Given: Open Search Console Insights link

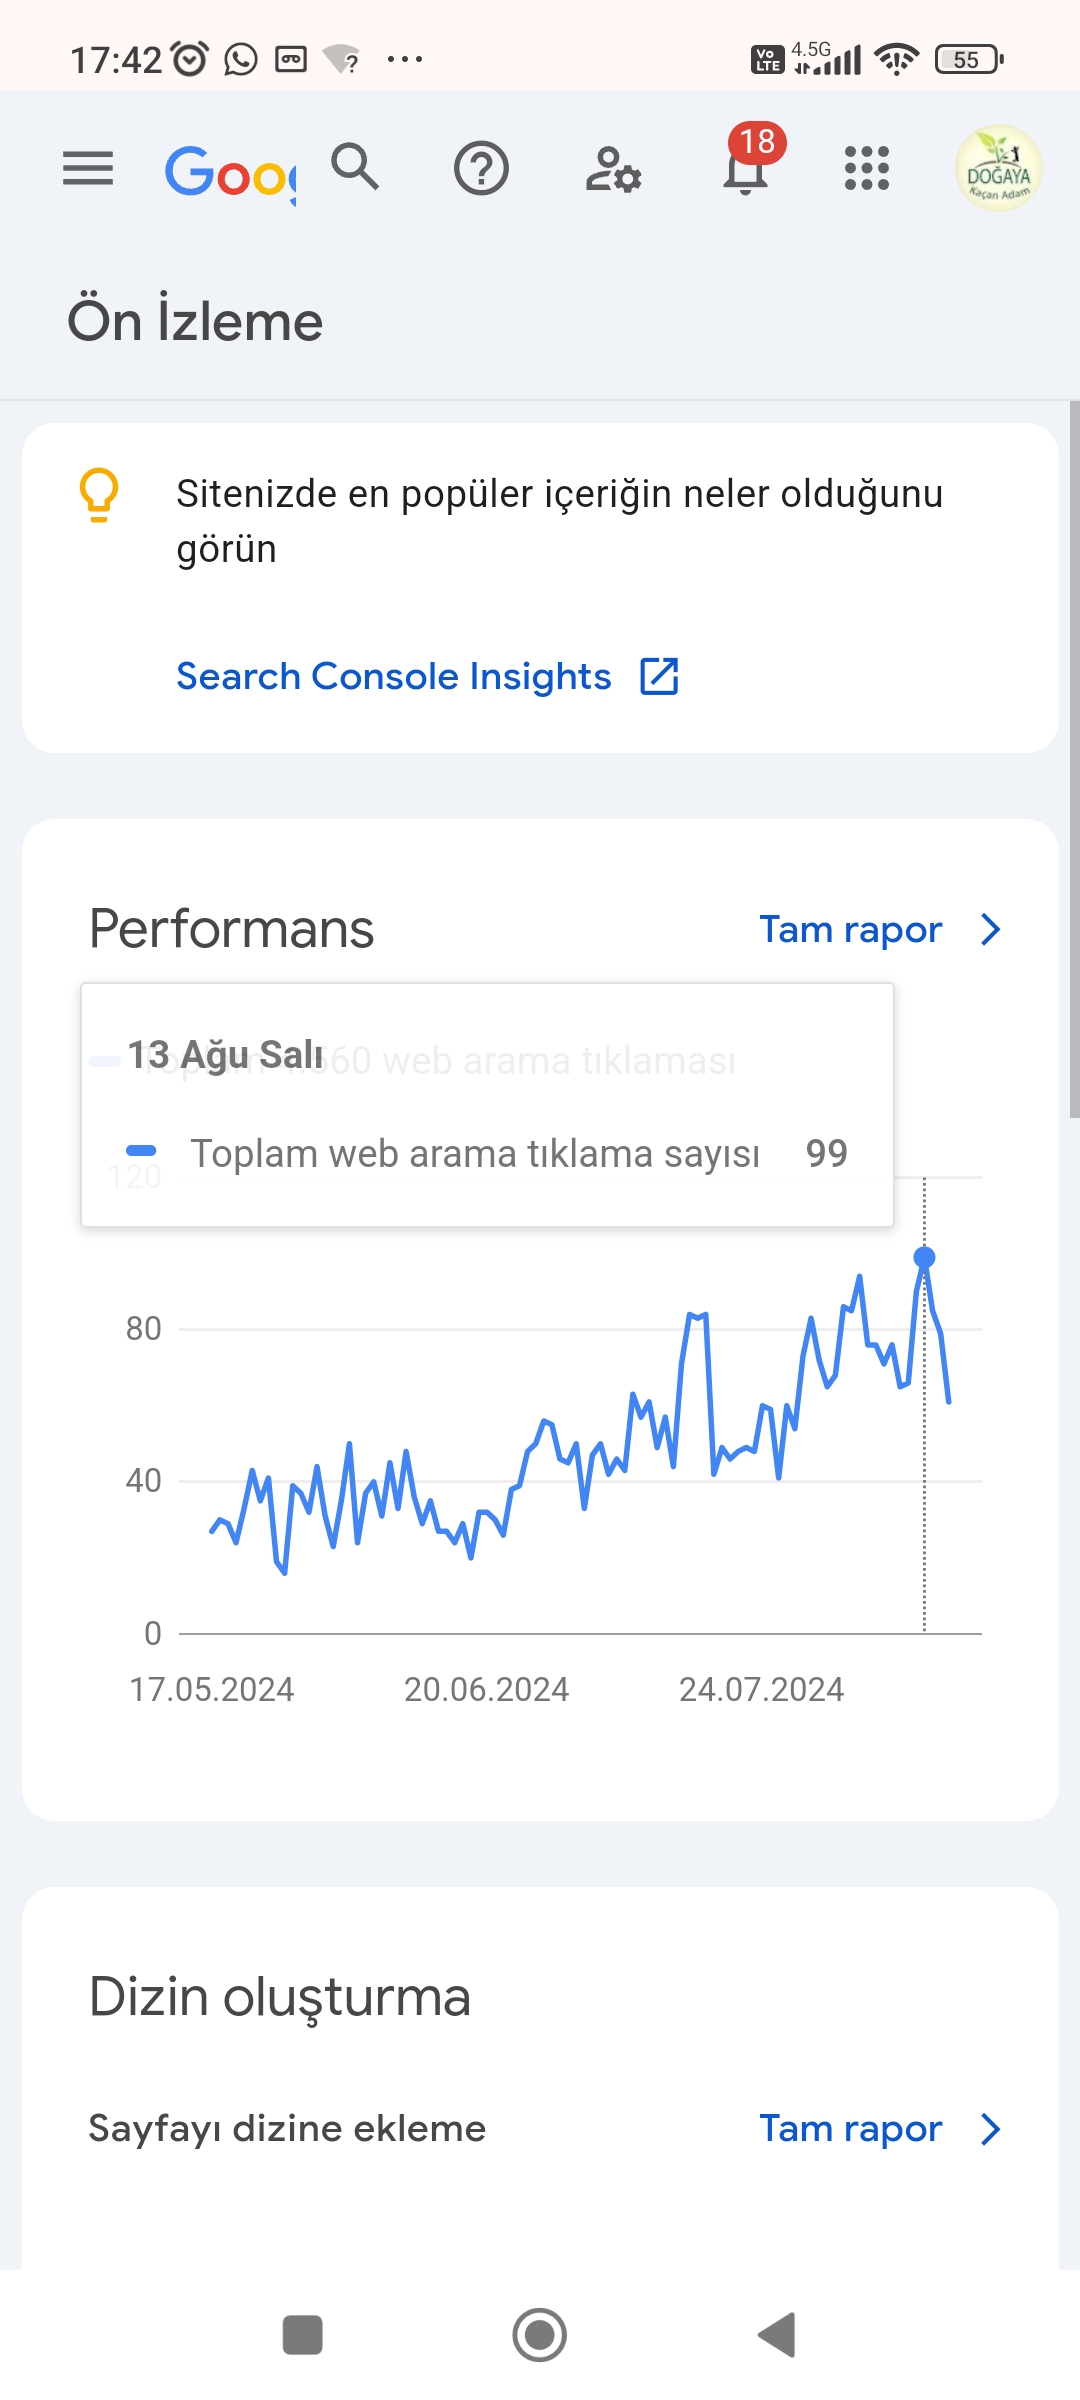Looking at the screenshot, I should coord(394,677).
